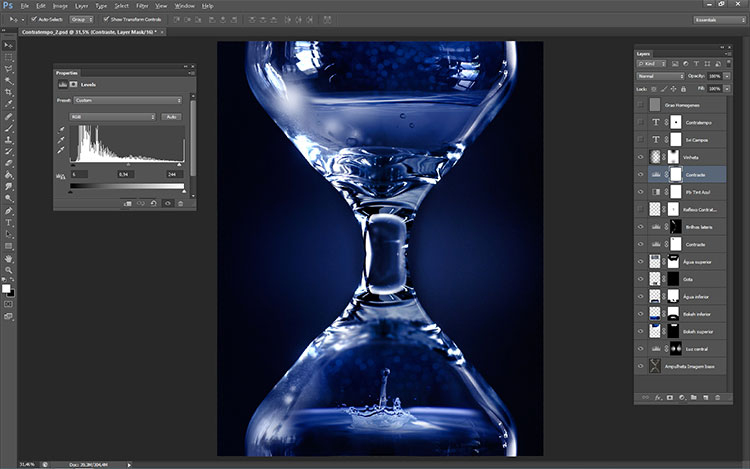Click the clip to layer icon in Properties
Viewport: 750px width, 469px height.
click(127, 203)
